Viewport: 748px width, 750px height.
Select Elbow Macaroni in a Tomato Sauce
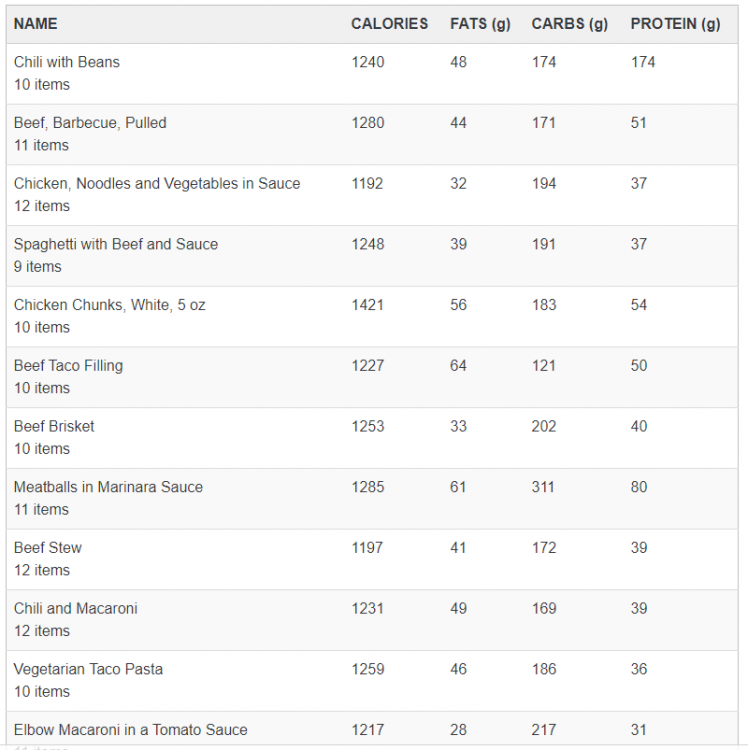click(x=131, y=730)
